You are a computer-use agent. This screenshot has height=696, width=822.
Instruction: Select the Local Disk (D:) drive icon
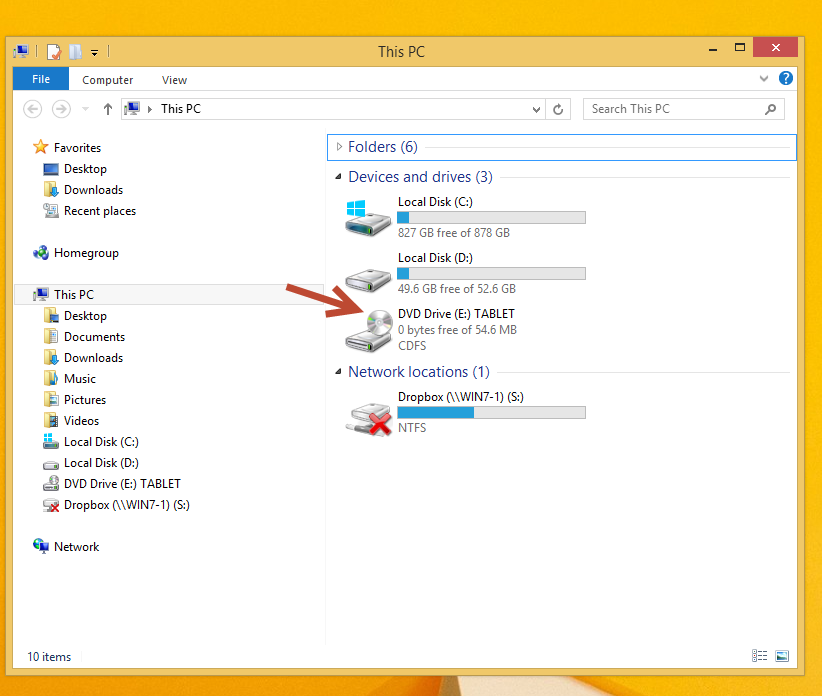point(367,279)
